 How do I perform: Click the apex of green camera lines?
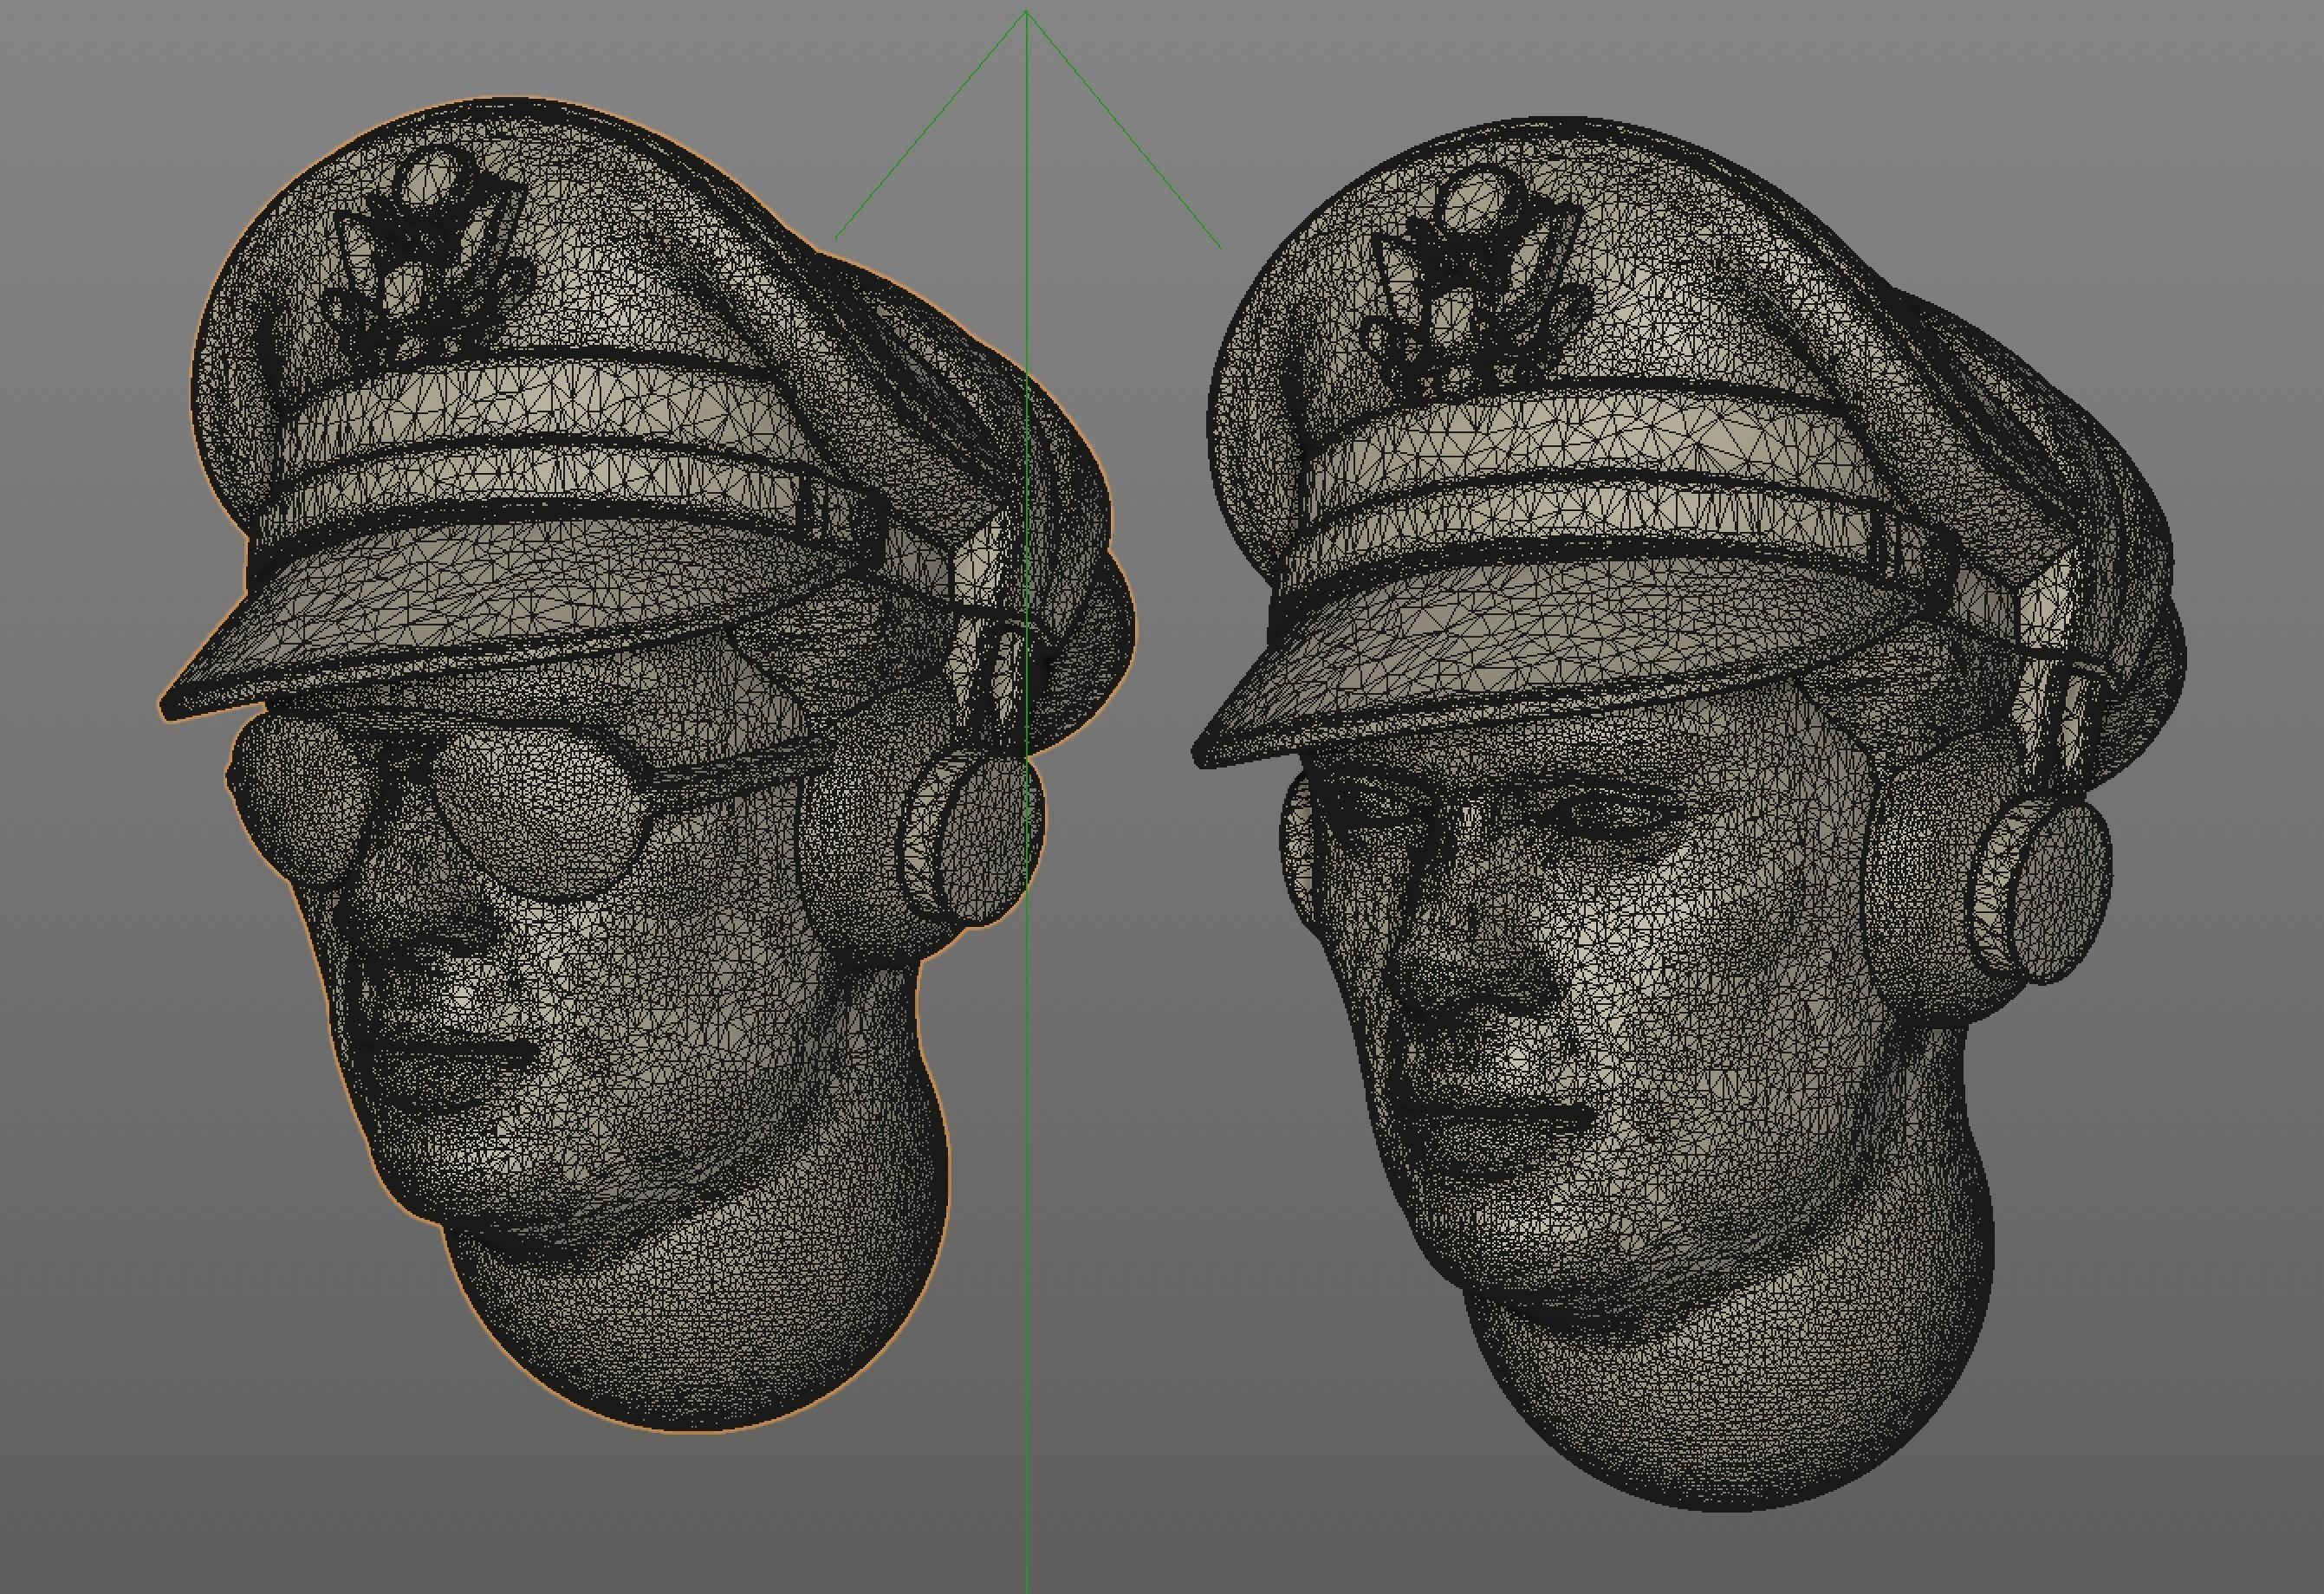coord(1026,12)
